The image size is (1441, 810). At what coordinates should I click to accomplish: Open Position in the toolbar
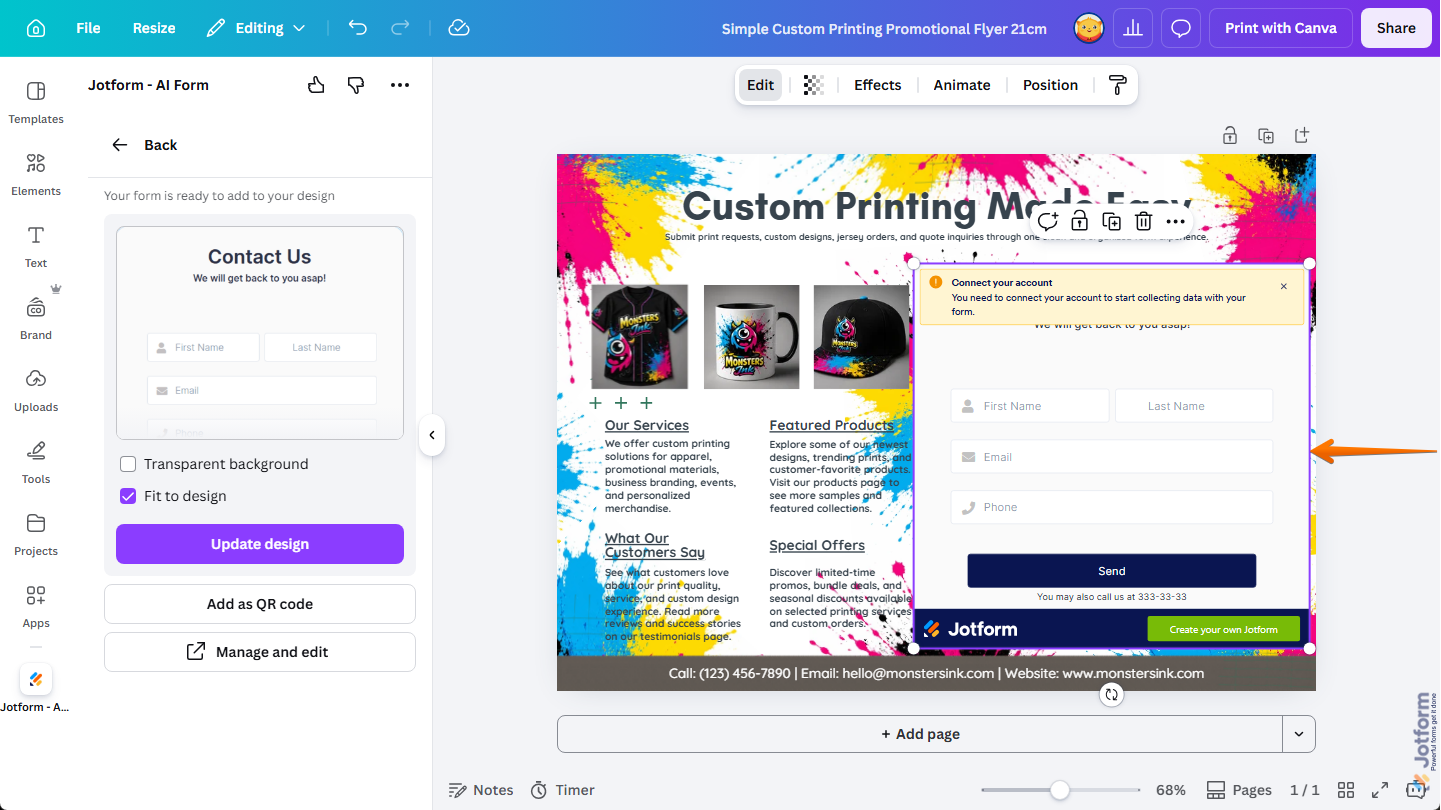(x=1050, y=85)
